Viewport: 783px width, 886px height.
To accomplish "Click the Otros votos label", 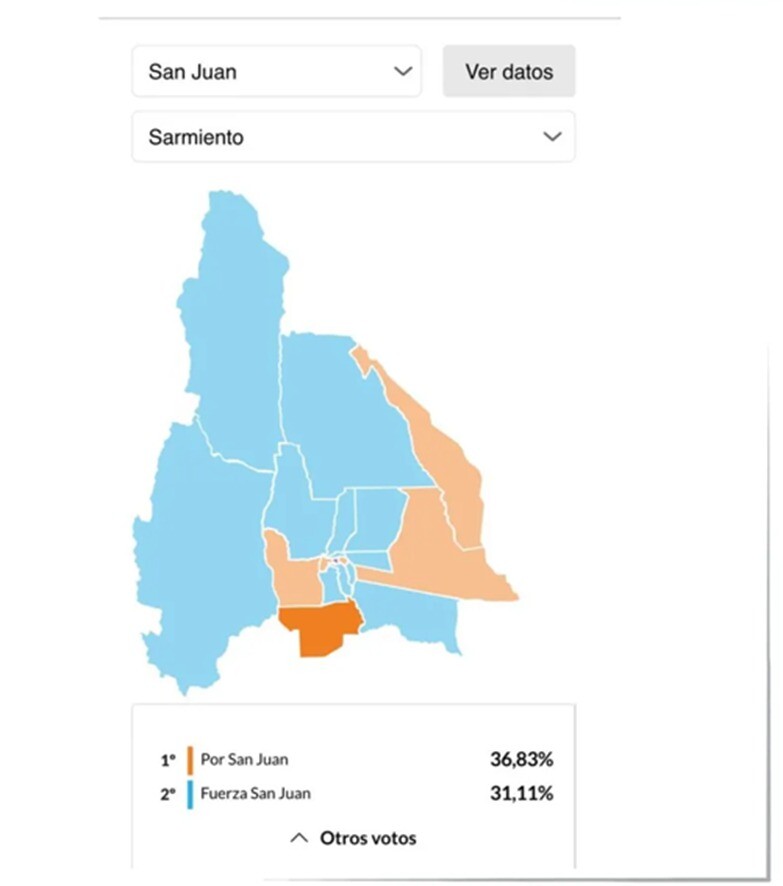I will pyautogui.click(x=367, y=837).
